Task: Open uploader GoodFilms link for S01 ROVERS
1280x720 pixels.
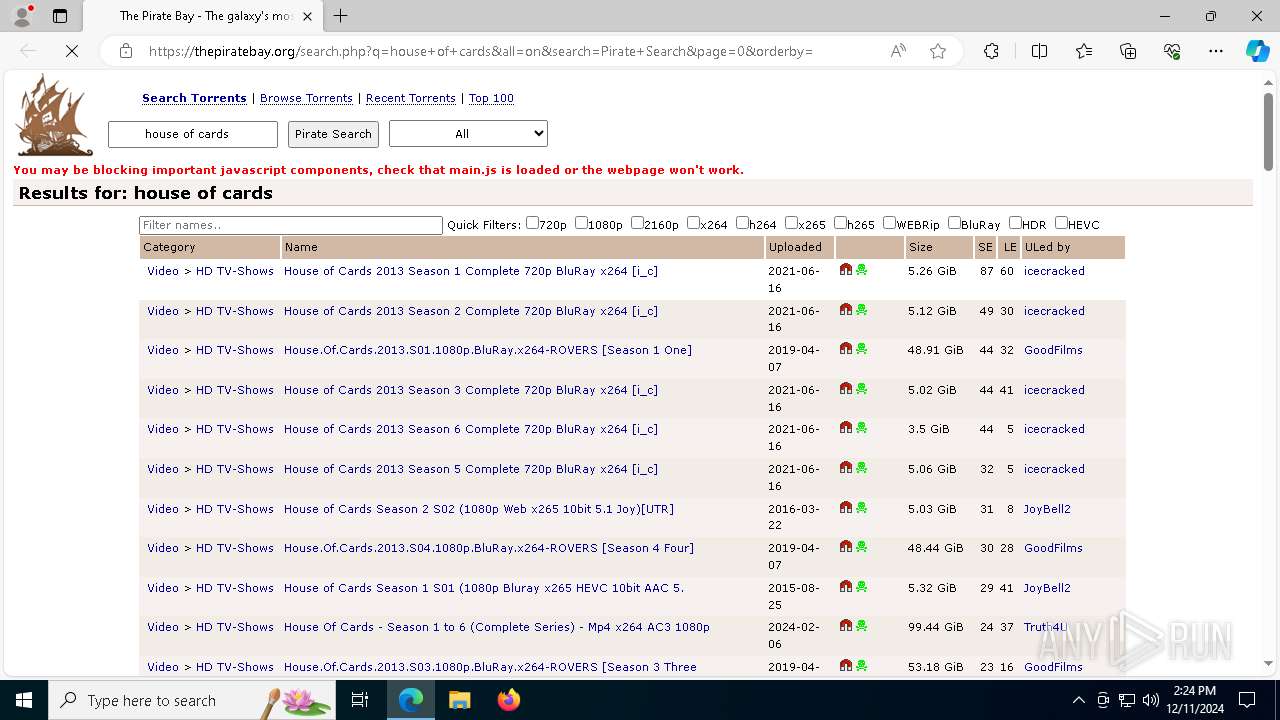Action: [x=1053, y=350]
